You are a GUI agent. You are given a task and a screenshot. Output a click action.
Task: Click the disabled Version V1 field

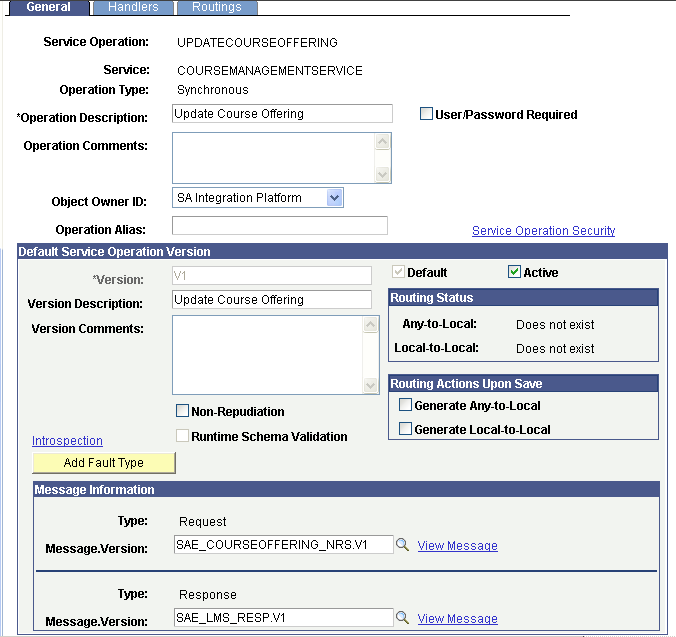click(272, 275)
